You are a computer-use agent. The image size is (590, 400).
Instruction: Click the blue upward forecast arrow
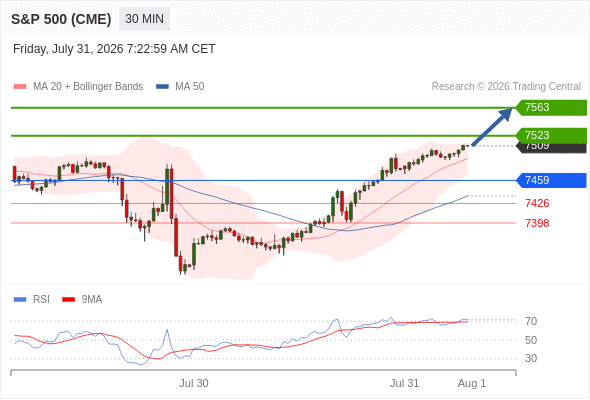(492, 126)
